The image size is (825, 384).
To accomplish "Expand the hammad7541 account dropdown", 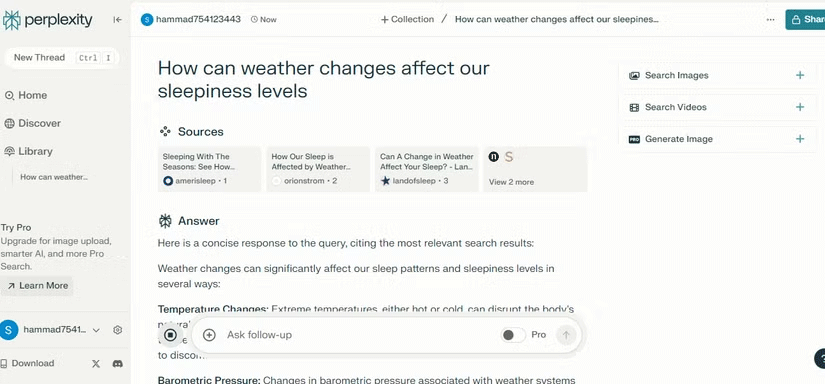I will click(96, 330).
